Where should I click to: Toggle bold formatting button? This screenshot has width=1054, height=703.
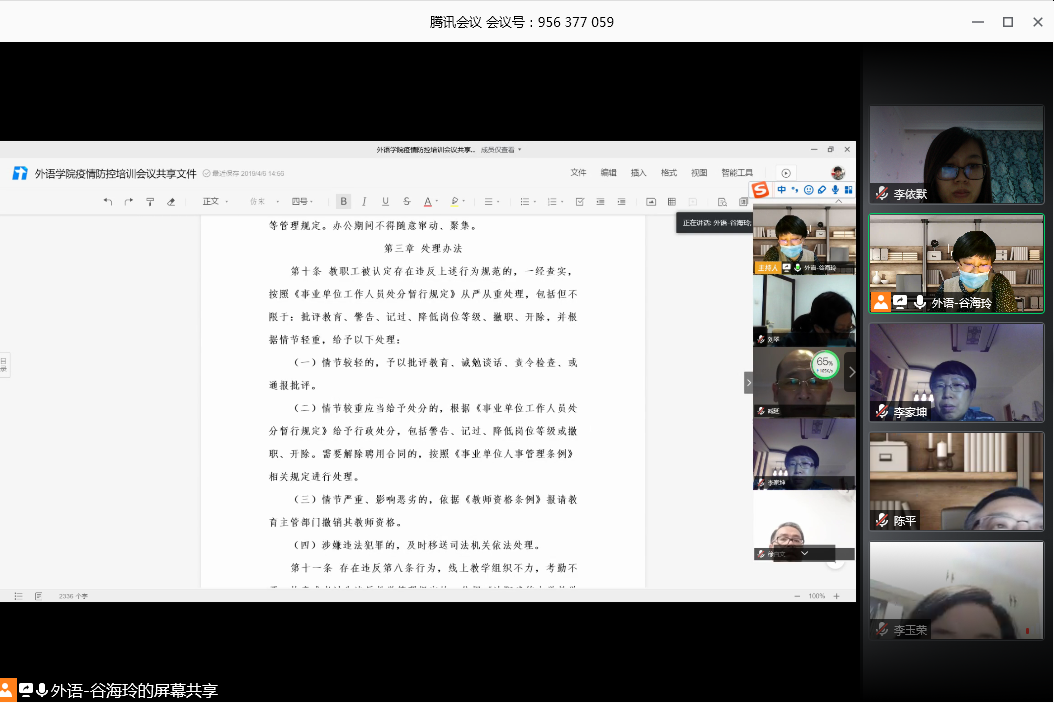coord(343,201)
